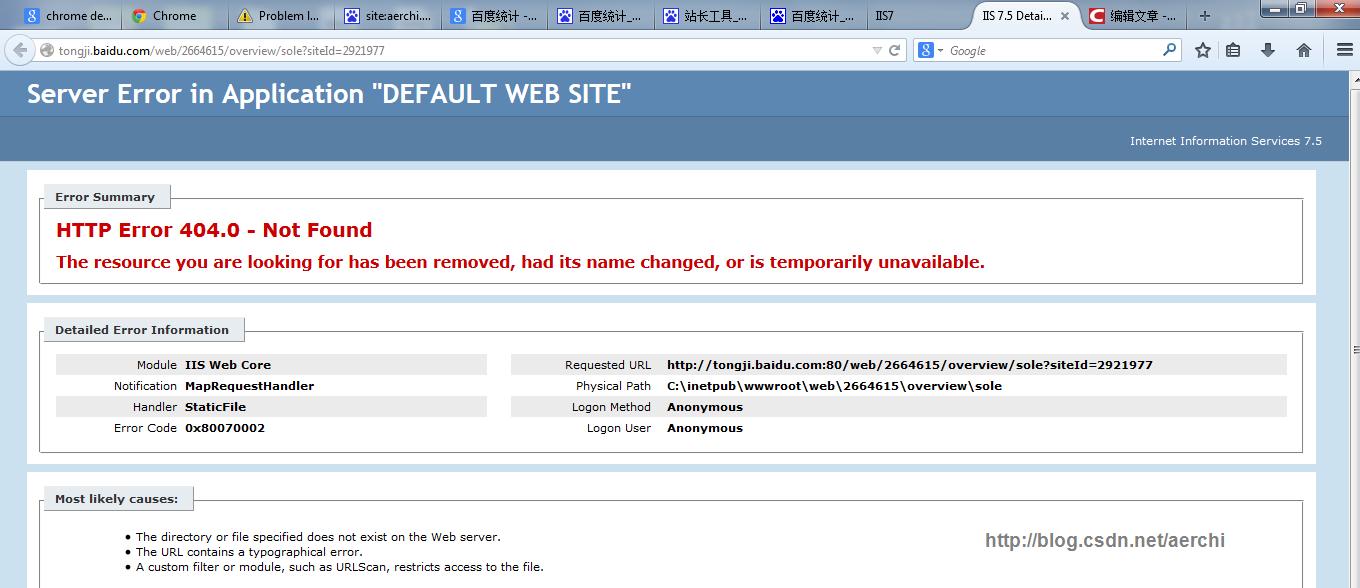The image size is (1360, 588).
Task: Bookmark this page with the star icon
Action: (1203, 50)
